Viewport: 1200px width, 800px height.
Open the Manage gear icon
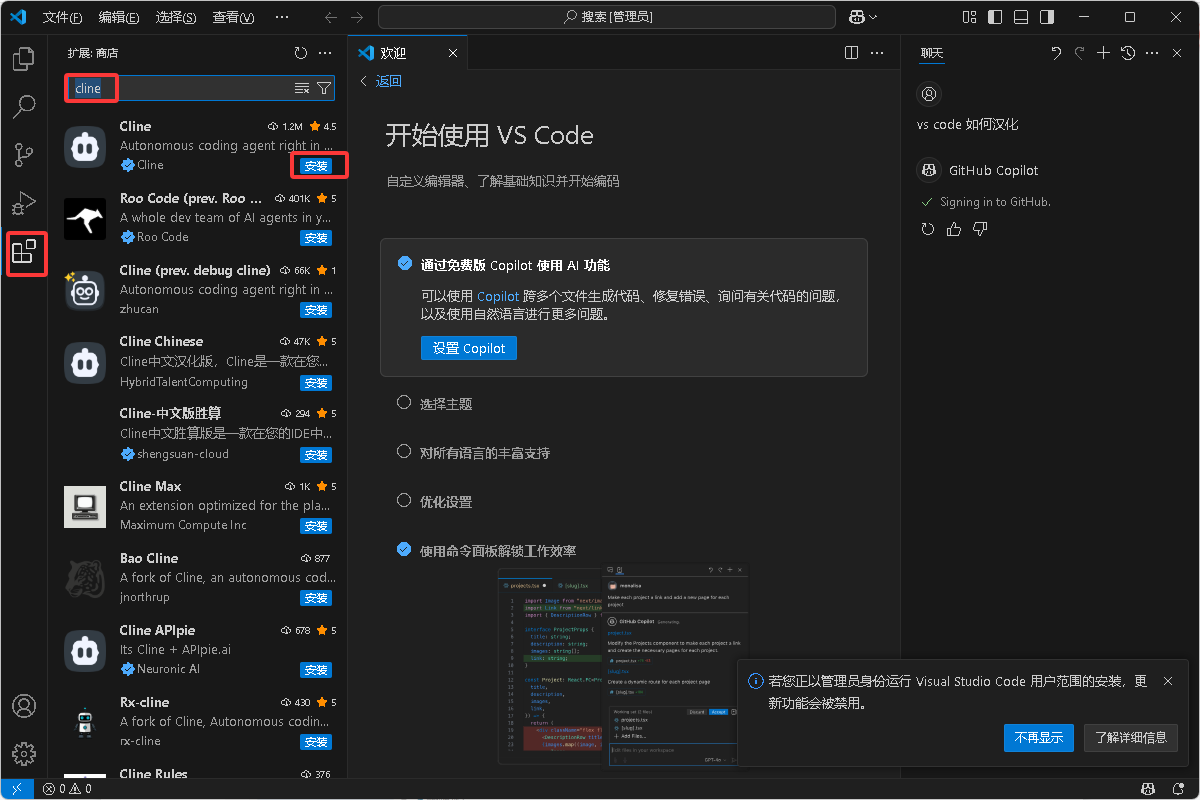point(24,753)
